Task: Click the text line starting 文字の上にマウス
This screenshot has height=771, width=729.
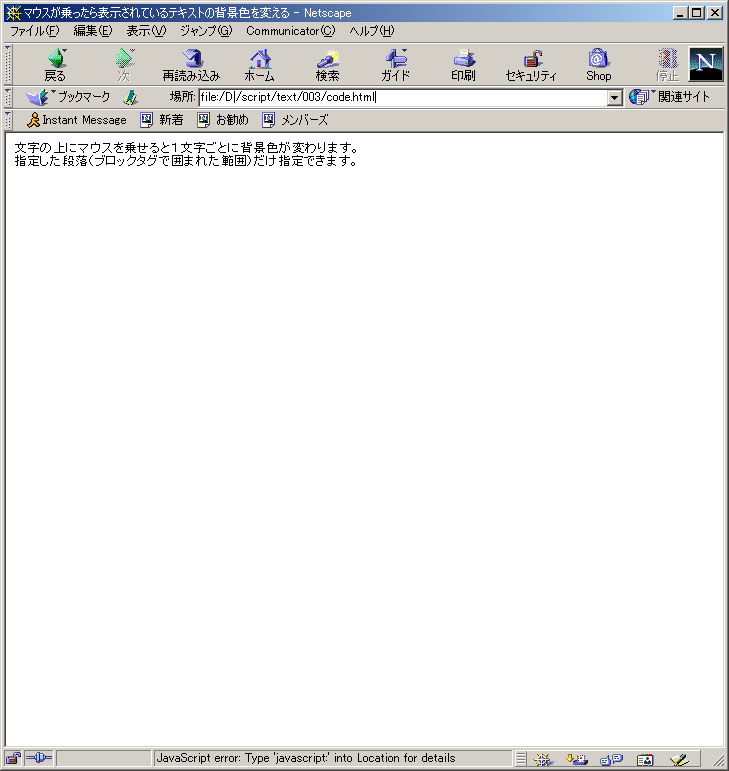Action: pos(187,148)
